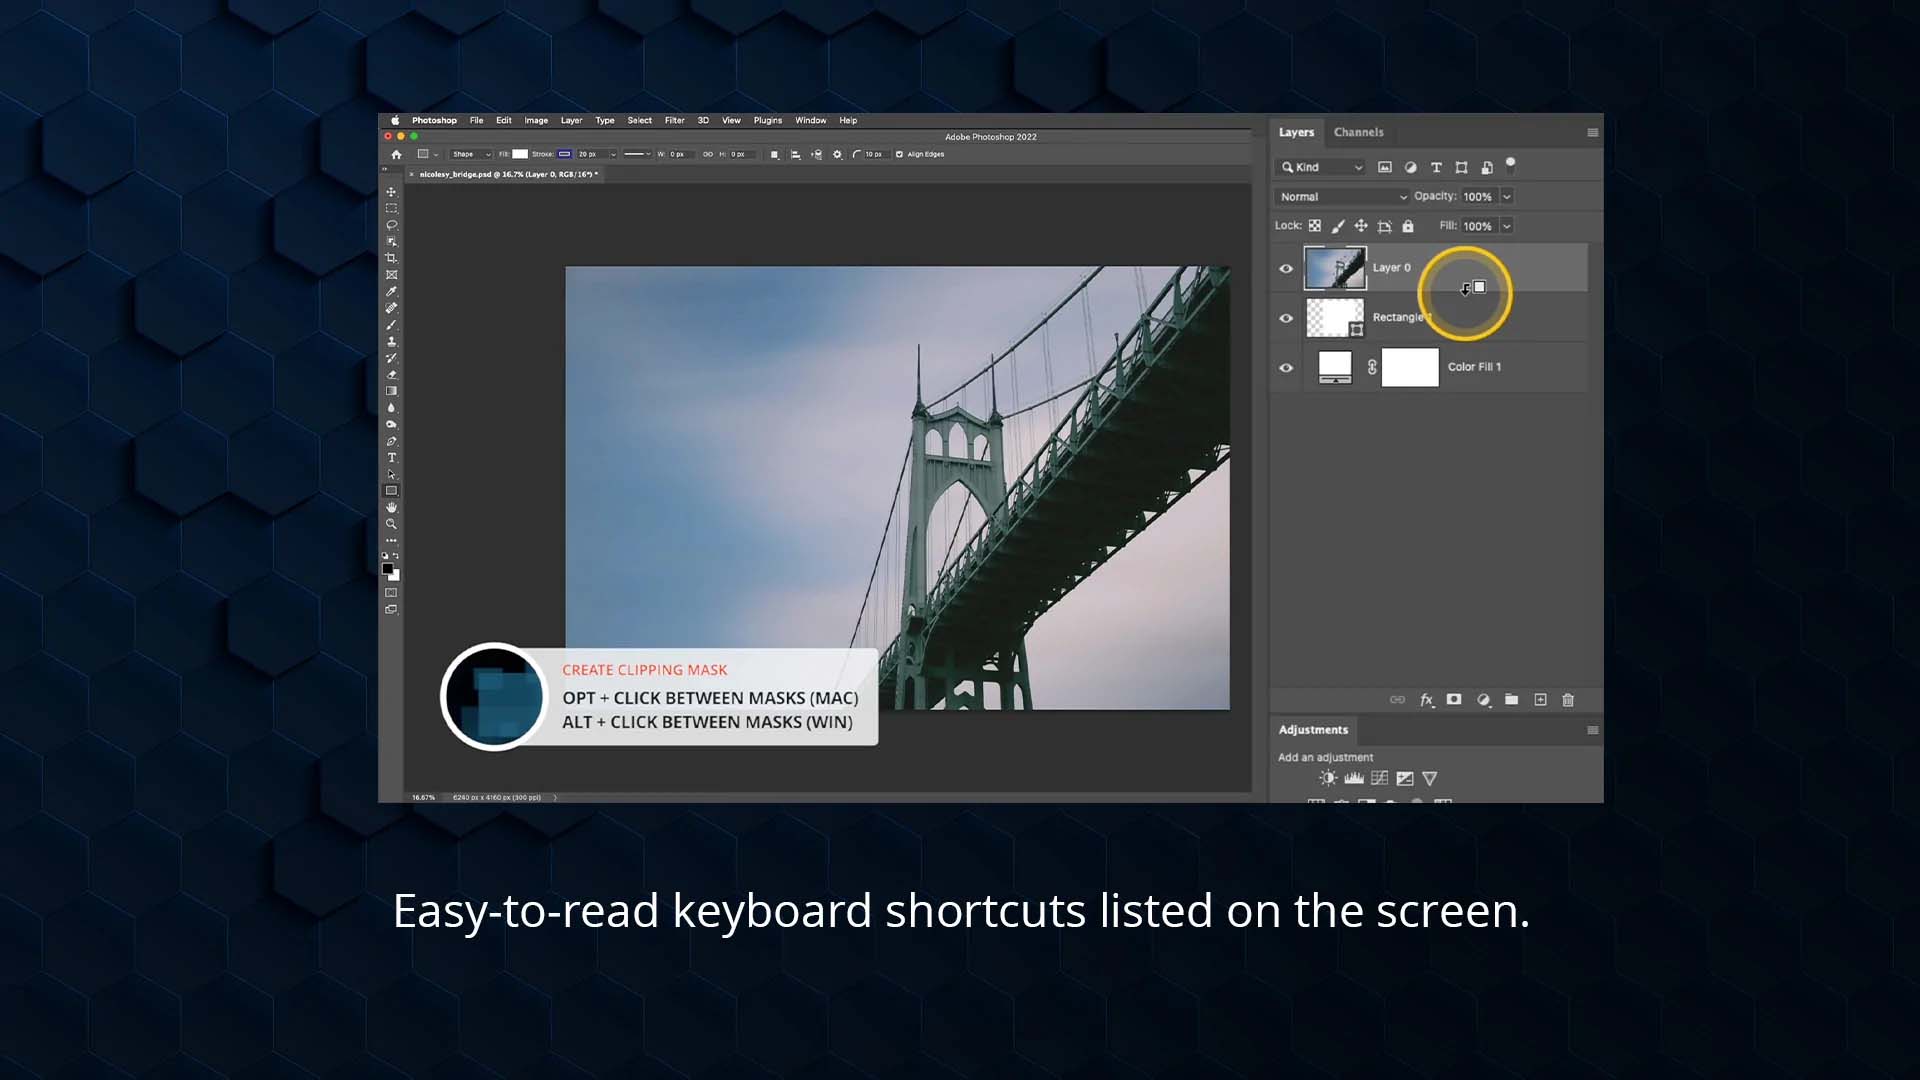Toggle Align Edges checkbox
1920x1080 pixels.
tap(899, 154)
